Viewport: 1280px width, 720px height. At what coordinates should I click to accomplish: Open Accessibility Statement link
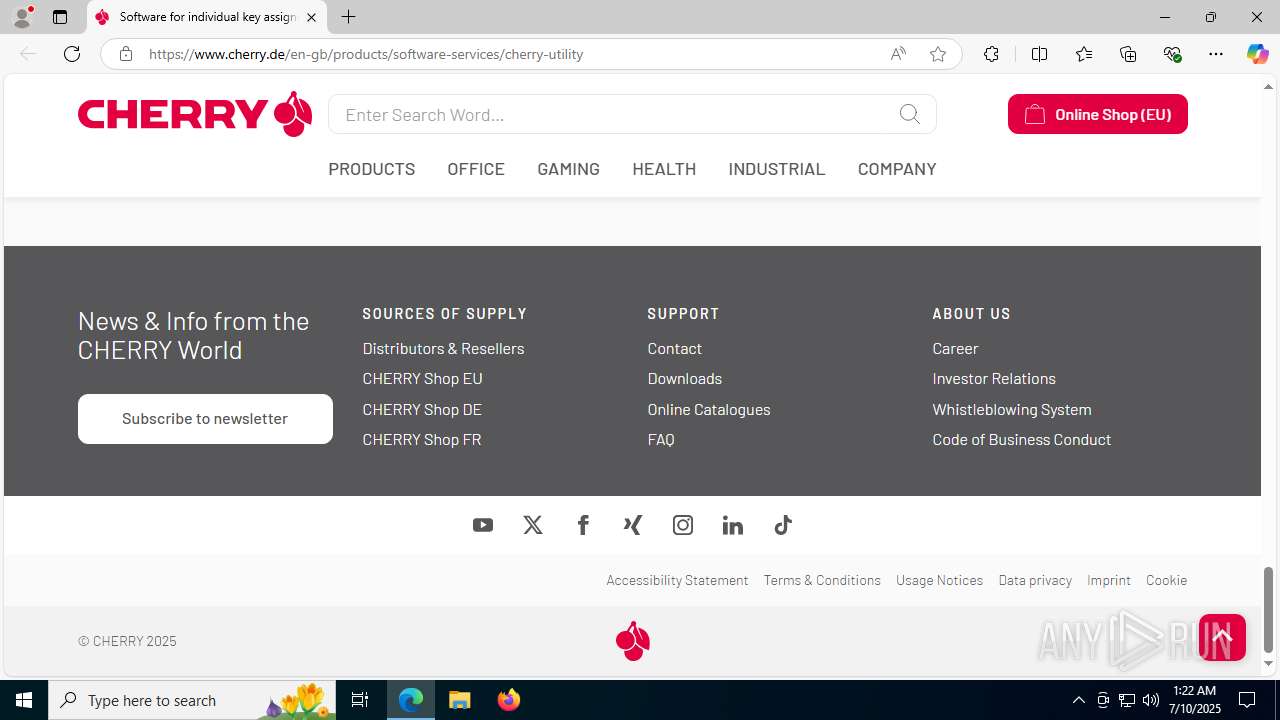point(677,580)
